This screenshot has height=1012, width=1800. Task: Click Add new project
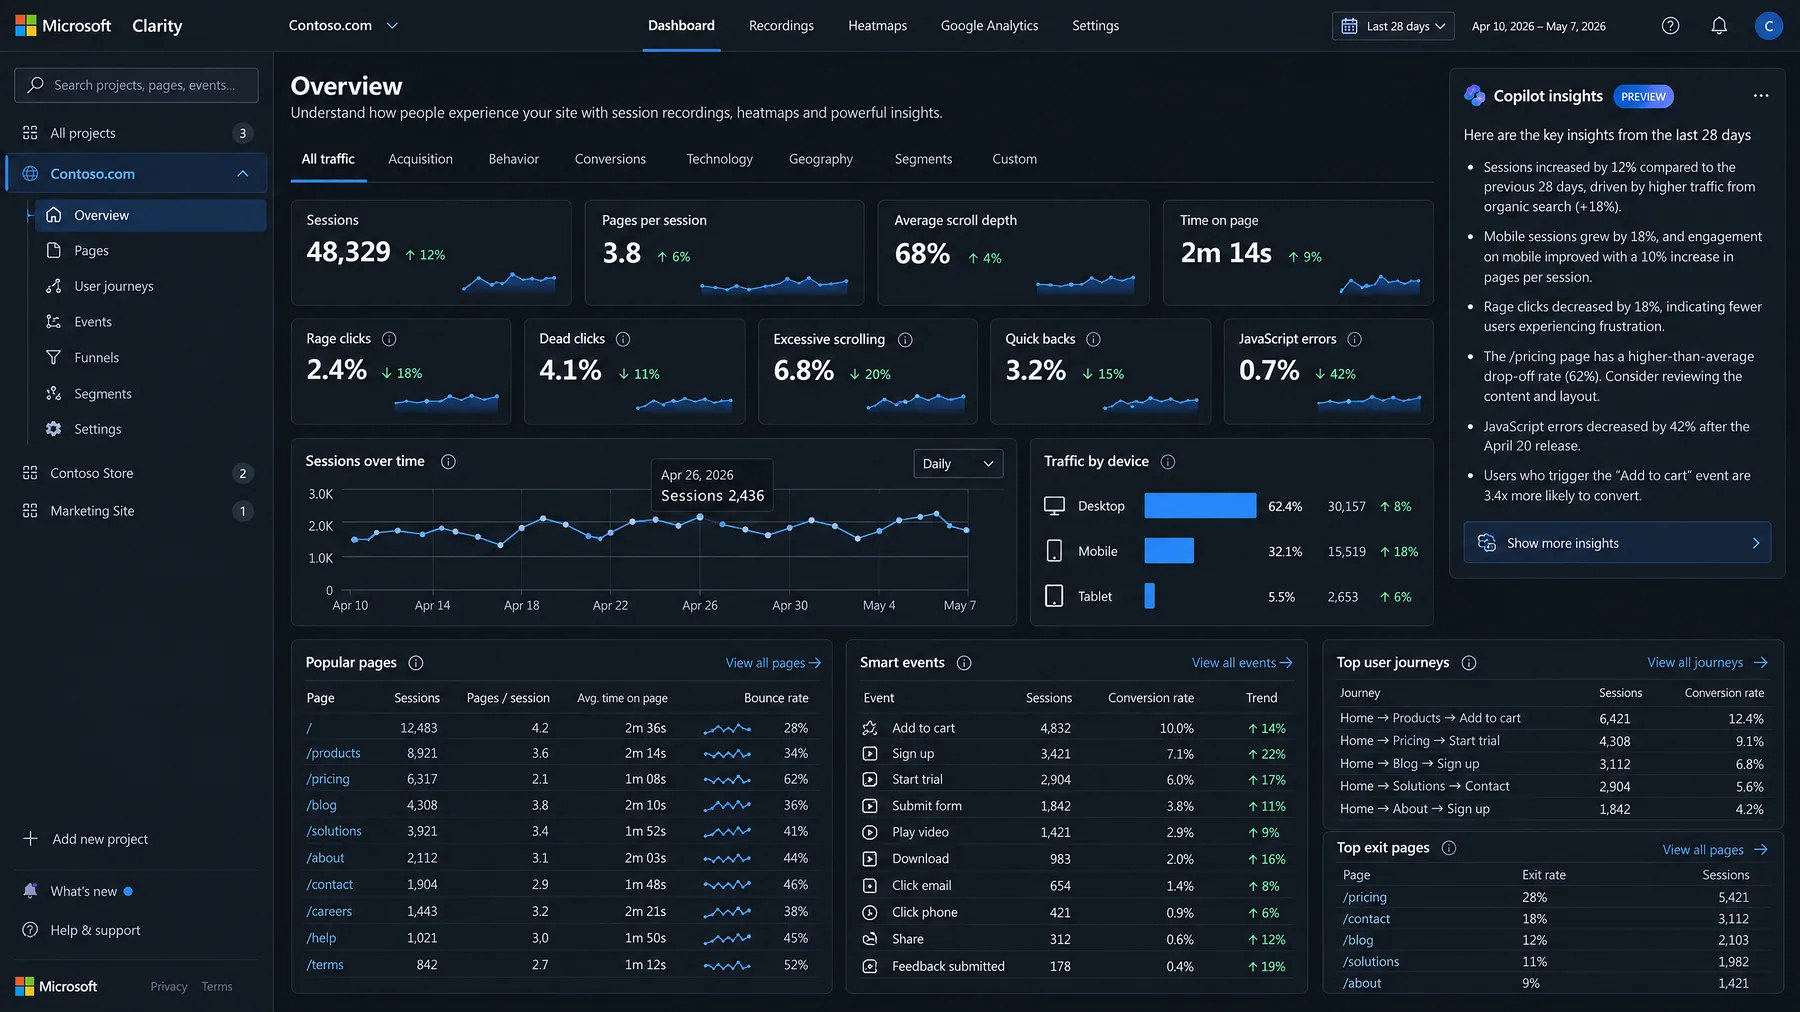pos(85,839)
